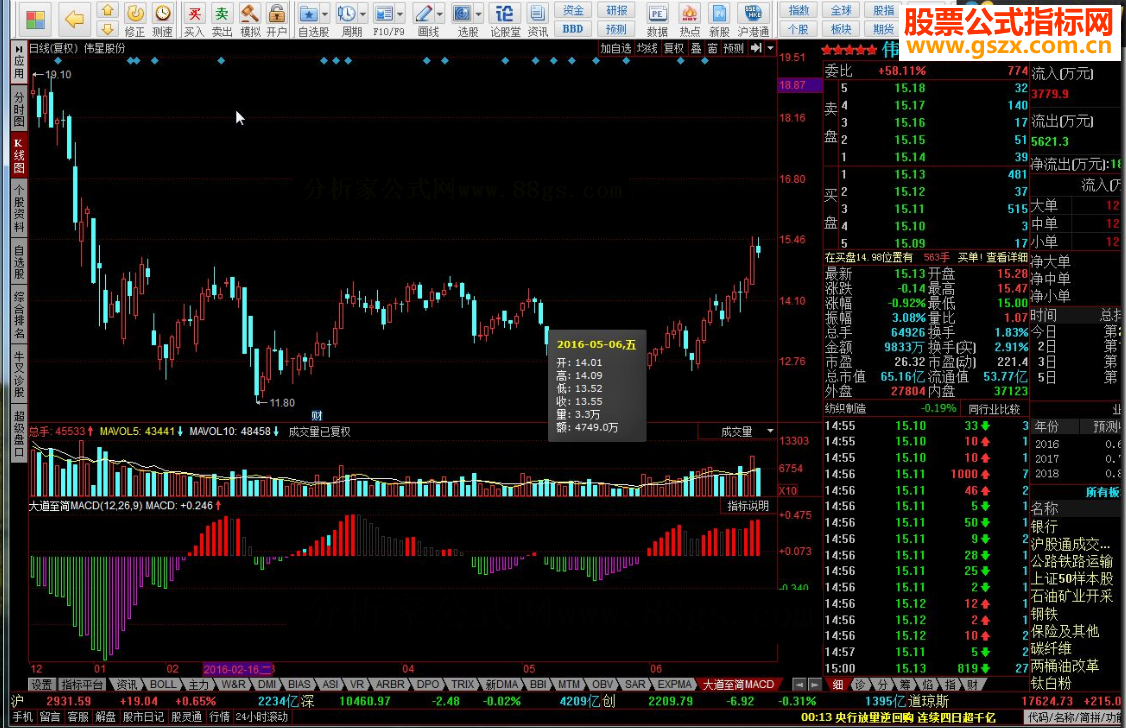Click the 24小时滚动 status bar item

[x=261, y=717]
